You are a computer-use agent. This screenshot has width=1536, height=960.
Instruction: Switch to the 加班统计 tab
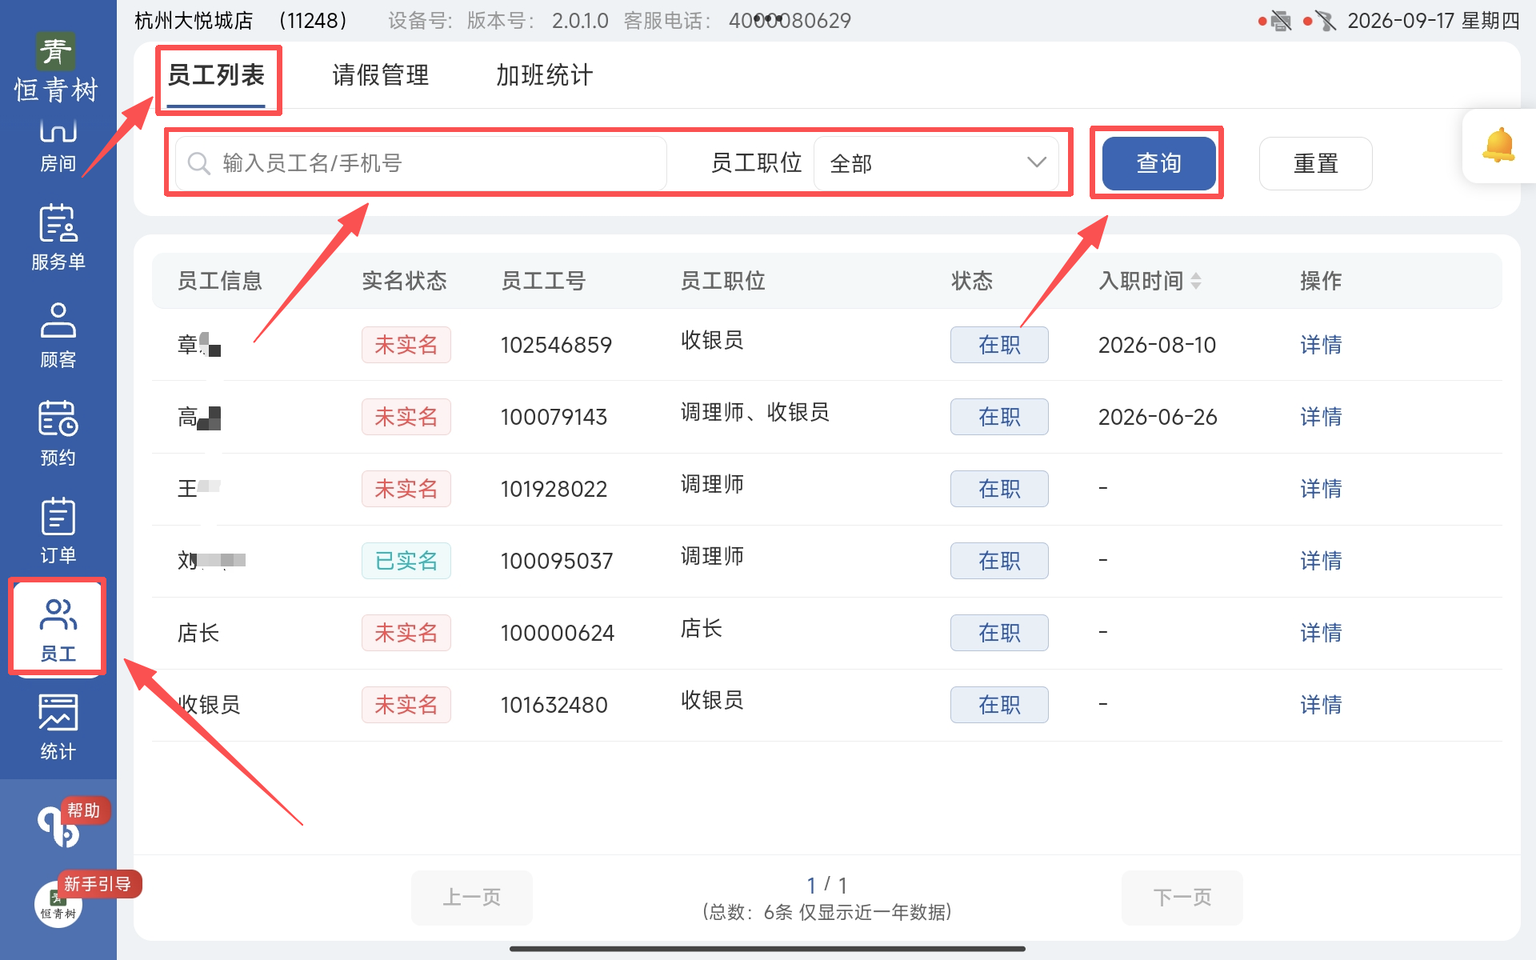(x=544, y=75)
